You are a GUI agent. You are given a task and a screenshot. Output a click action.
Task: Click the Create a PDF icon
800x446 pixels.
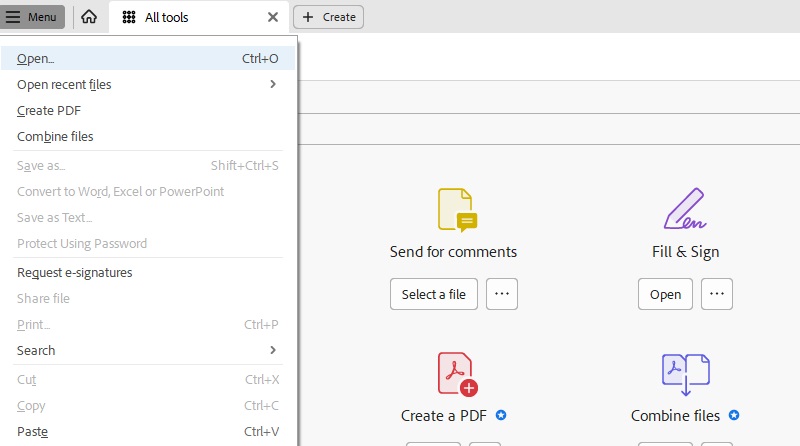tap(457, 374)
